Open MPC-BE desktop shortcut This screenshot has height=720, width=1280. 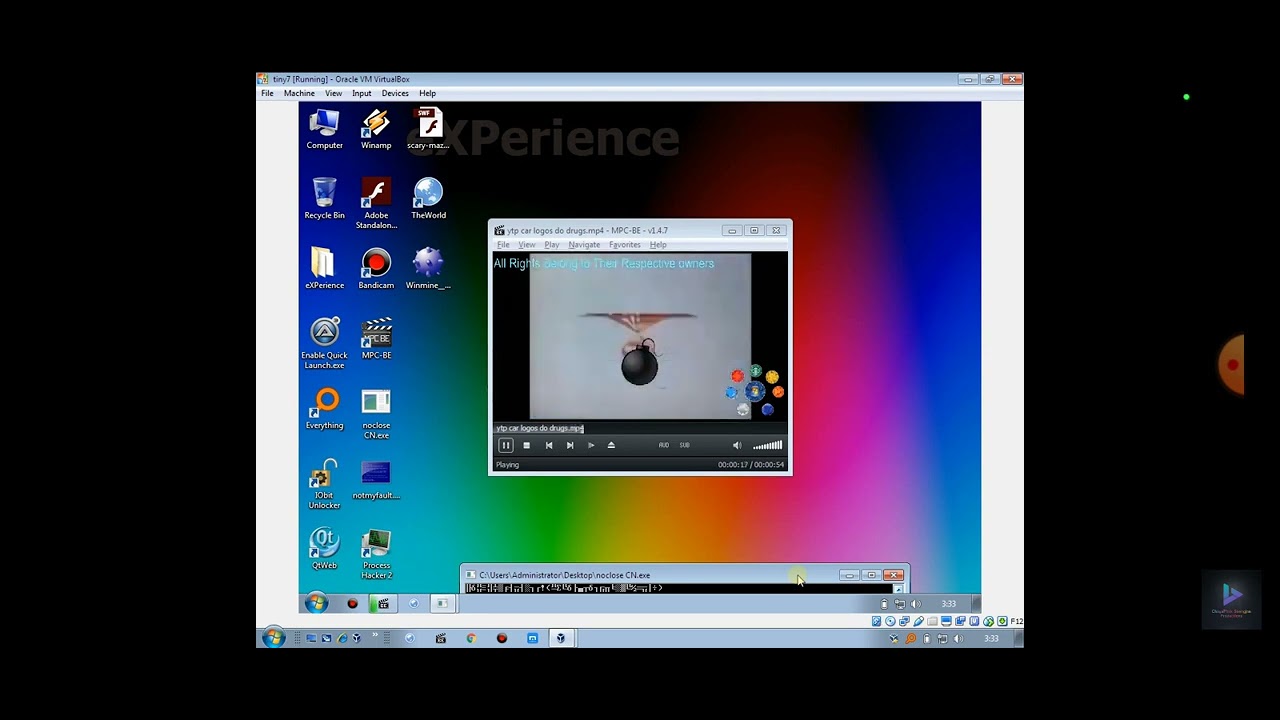pos(376,340)
